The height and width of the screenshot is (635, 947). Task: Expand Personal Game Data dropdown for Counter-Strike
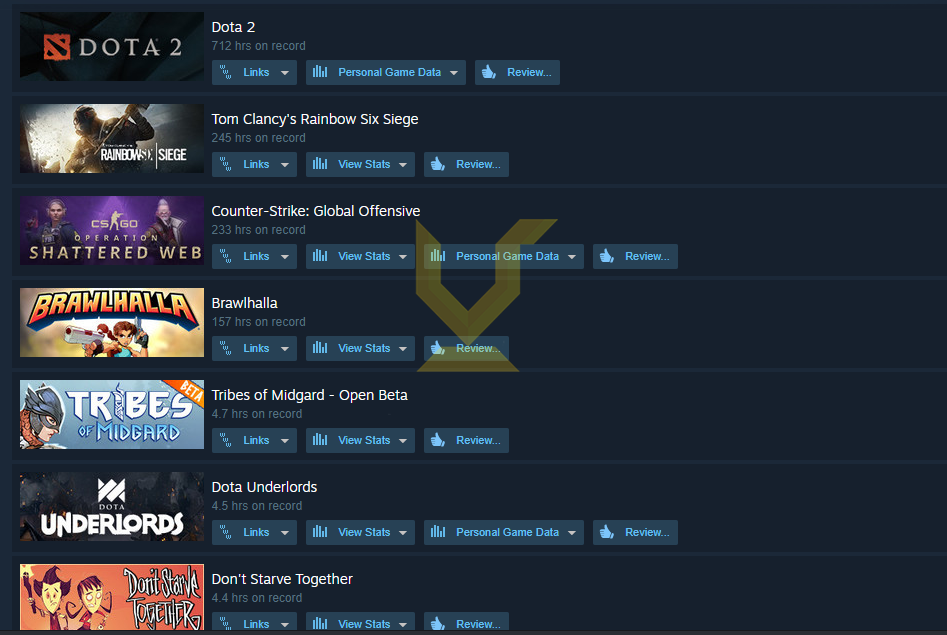(x=571, y=256)
